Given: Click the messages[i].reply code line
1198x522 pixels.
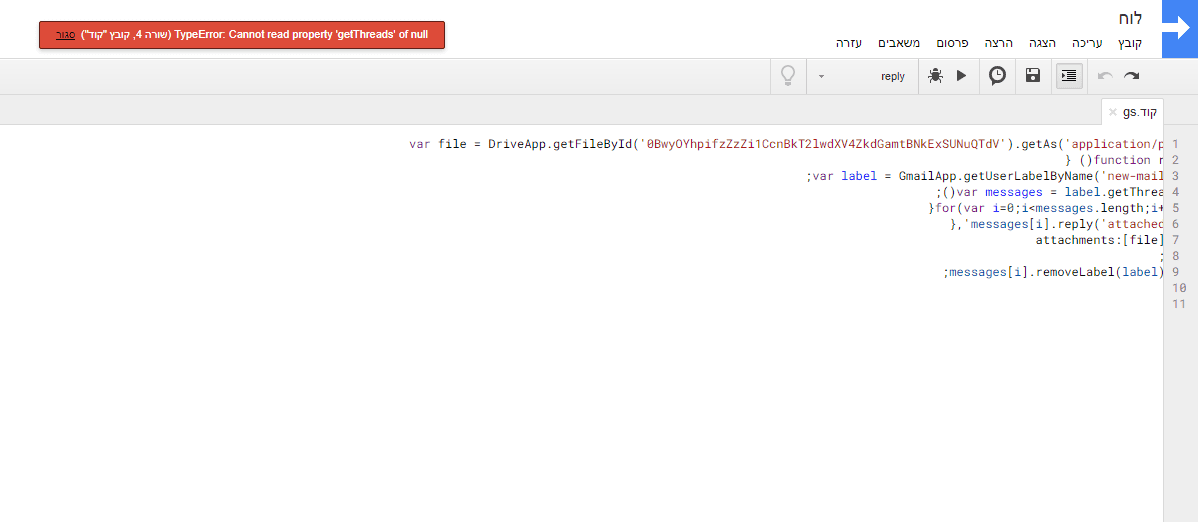Looking at the screenshot, I should point(1056,224).
